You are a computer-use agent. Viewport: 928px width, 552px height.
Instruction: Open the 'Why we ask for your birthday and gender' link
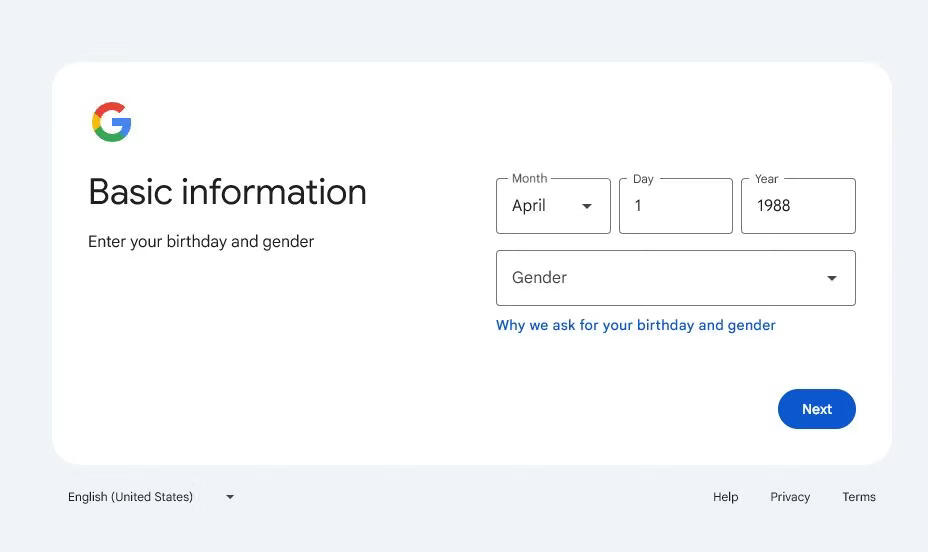[x=635, y=325]
